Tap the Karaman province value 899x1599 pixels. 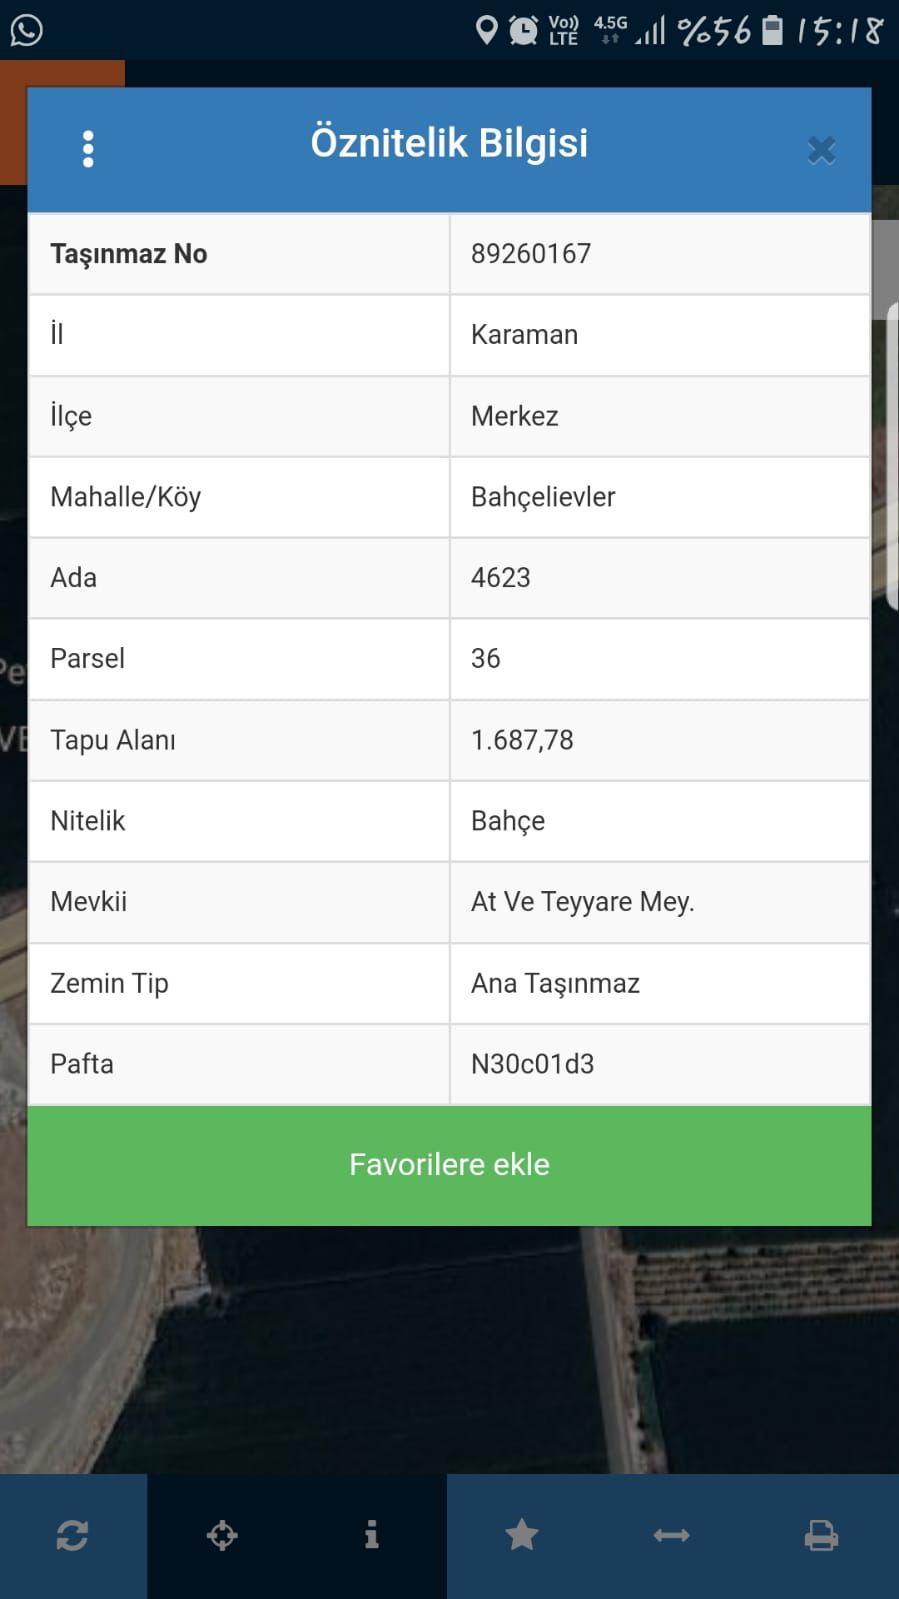point(524,335)
